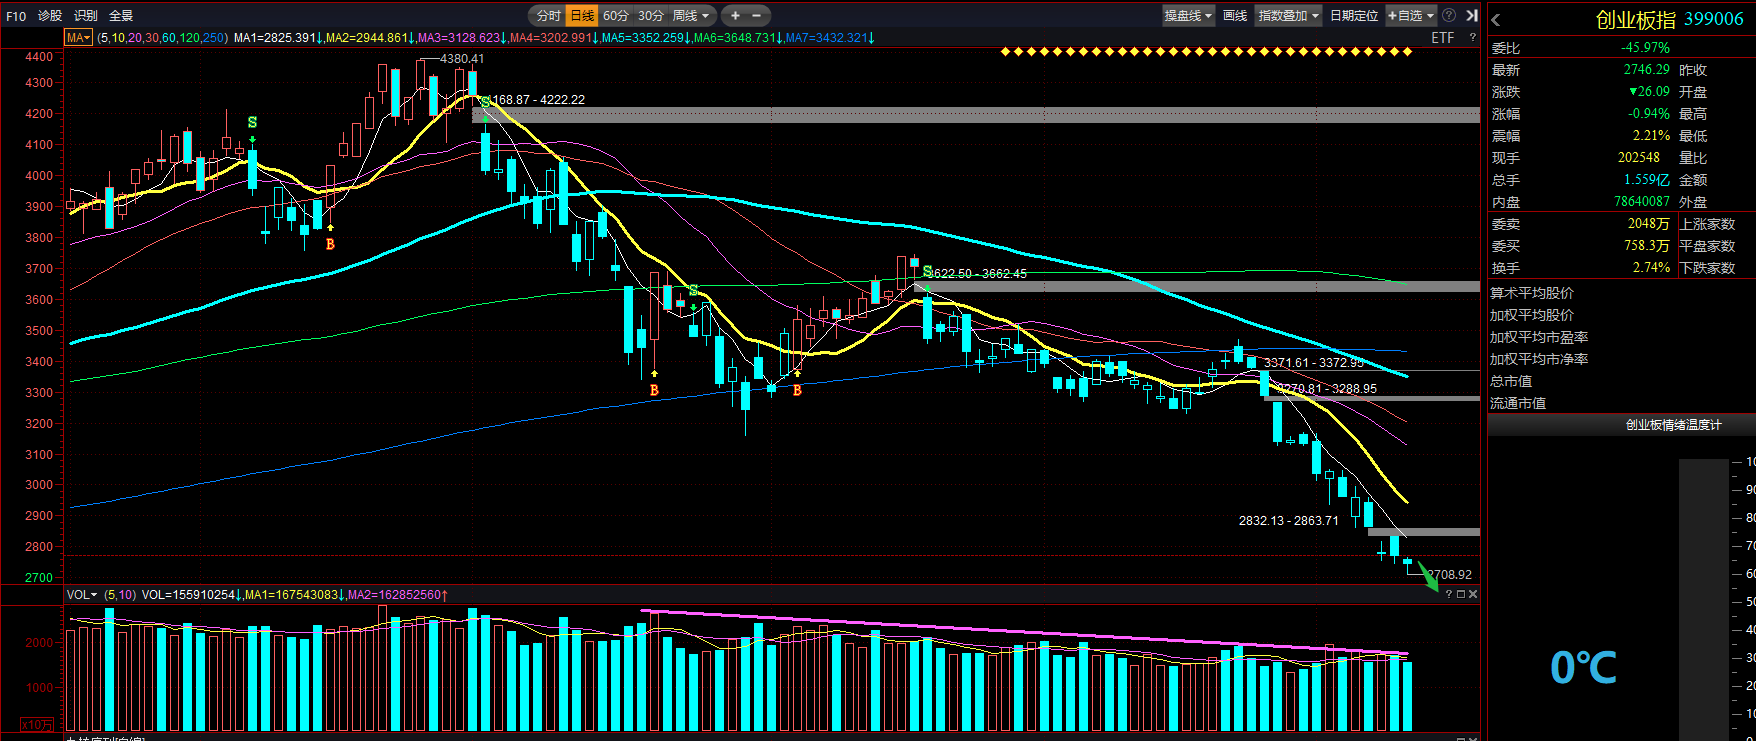Switch to 日线 daily chart

coord(582,16)
